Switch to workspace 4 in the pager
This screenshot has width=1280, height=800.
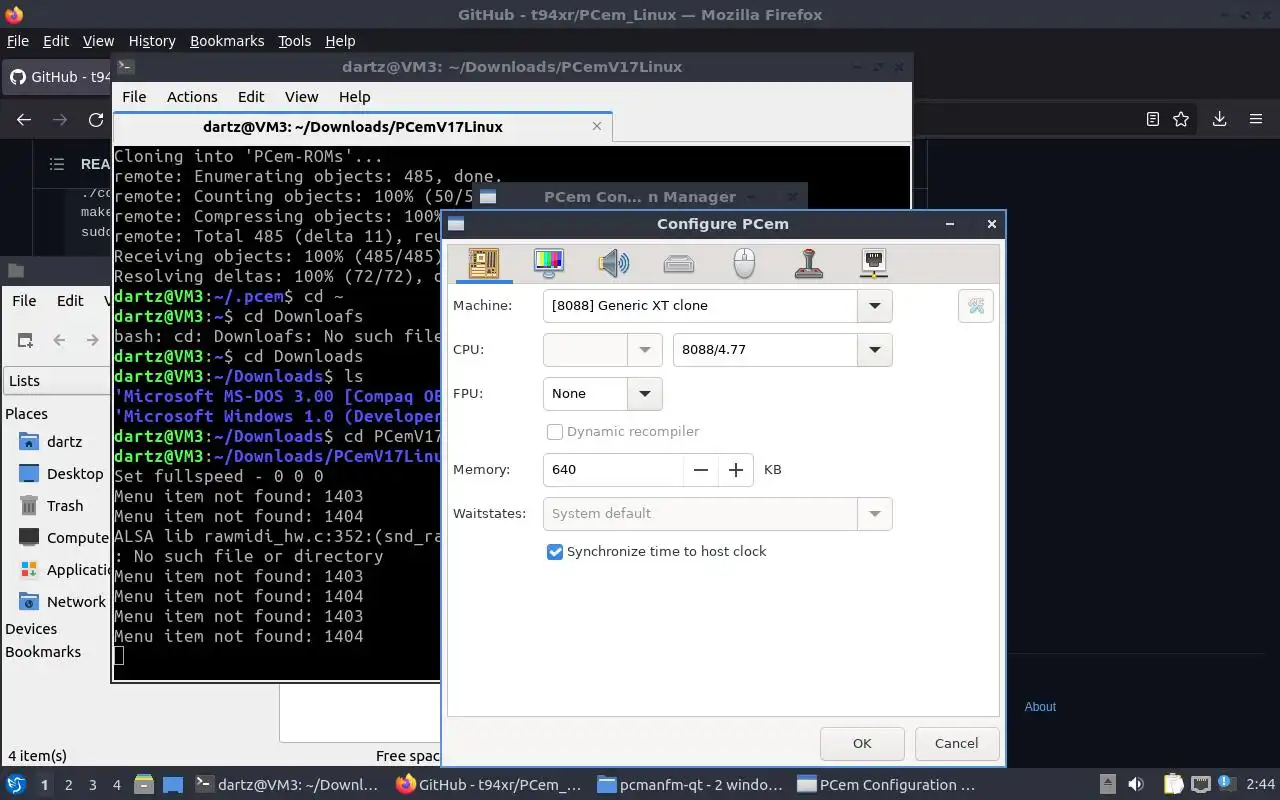[117, 785]
